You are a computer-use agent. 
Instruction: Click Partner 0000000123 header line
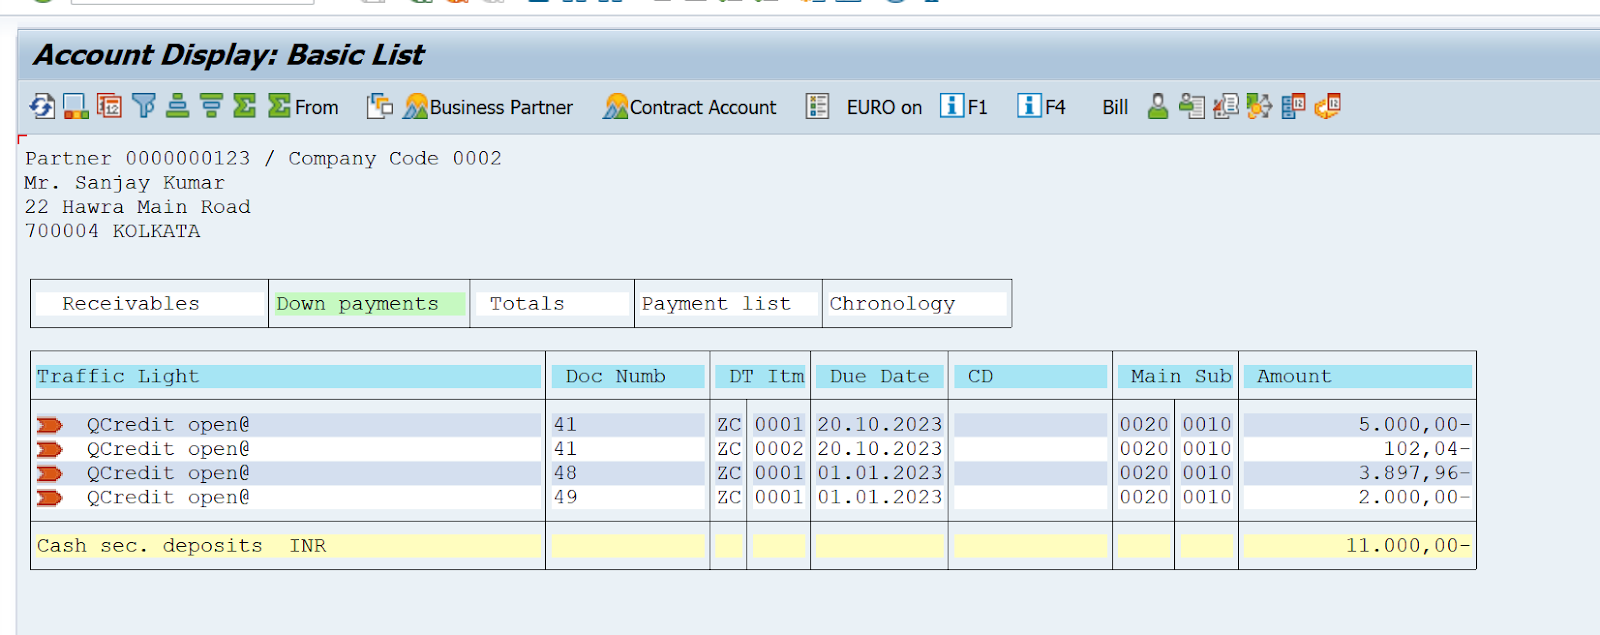[263, 158]
